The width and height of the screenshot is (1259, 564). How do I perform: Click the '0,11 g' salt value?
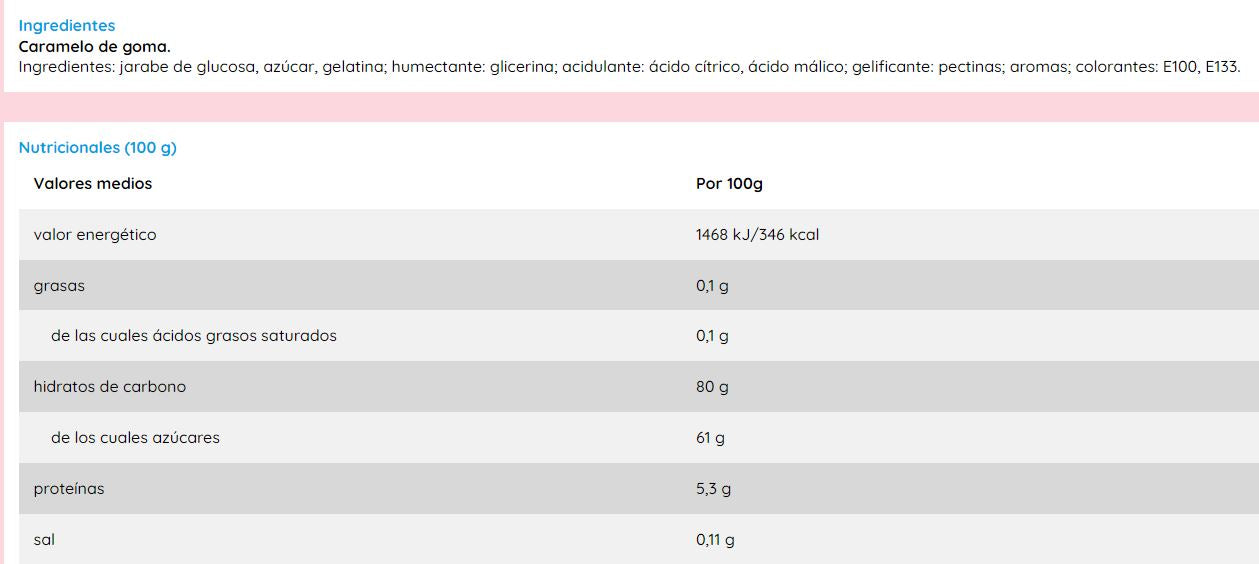pyautogui.click(x=715, y=540)
